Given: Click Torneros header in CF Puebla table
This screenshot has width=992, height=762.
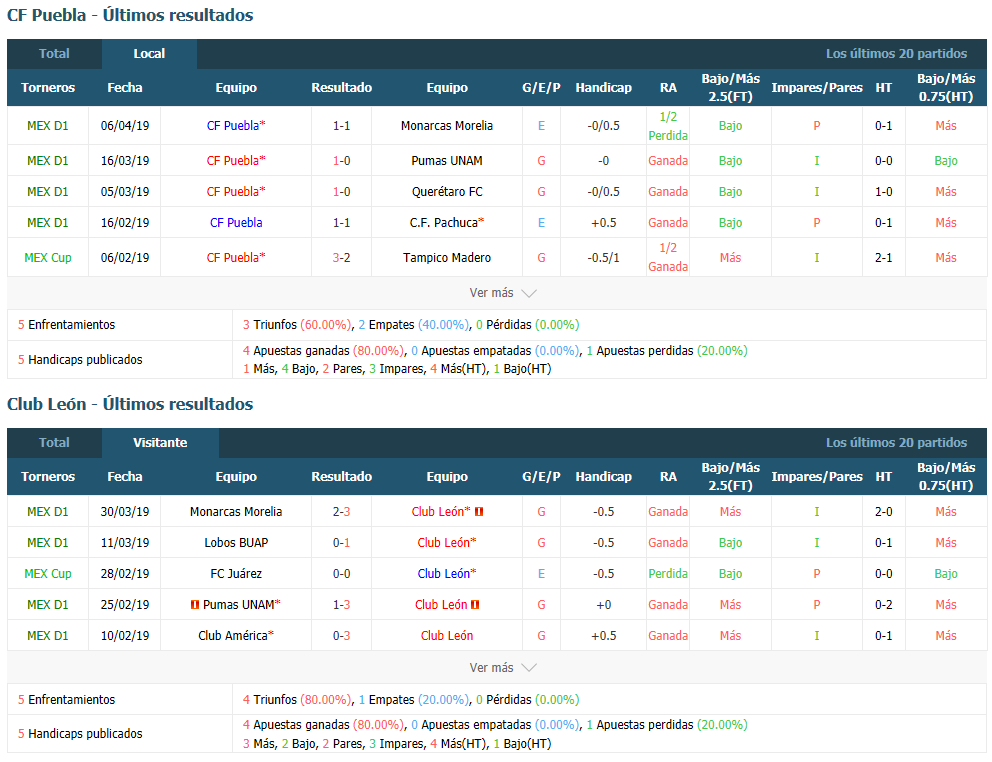Looking at the screenshot, I should 48,88.
